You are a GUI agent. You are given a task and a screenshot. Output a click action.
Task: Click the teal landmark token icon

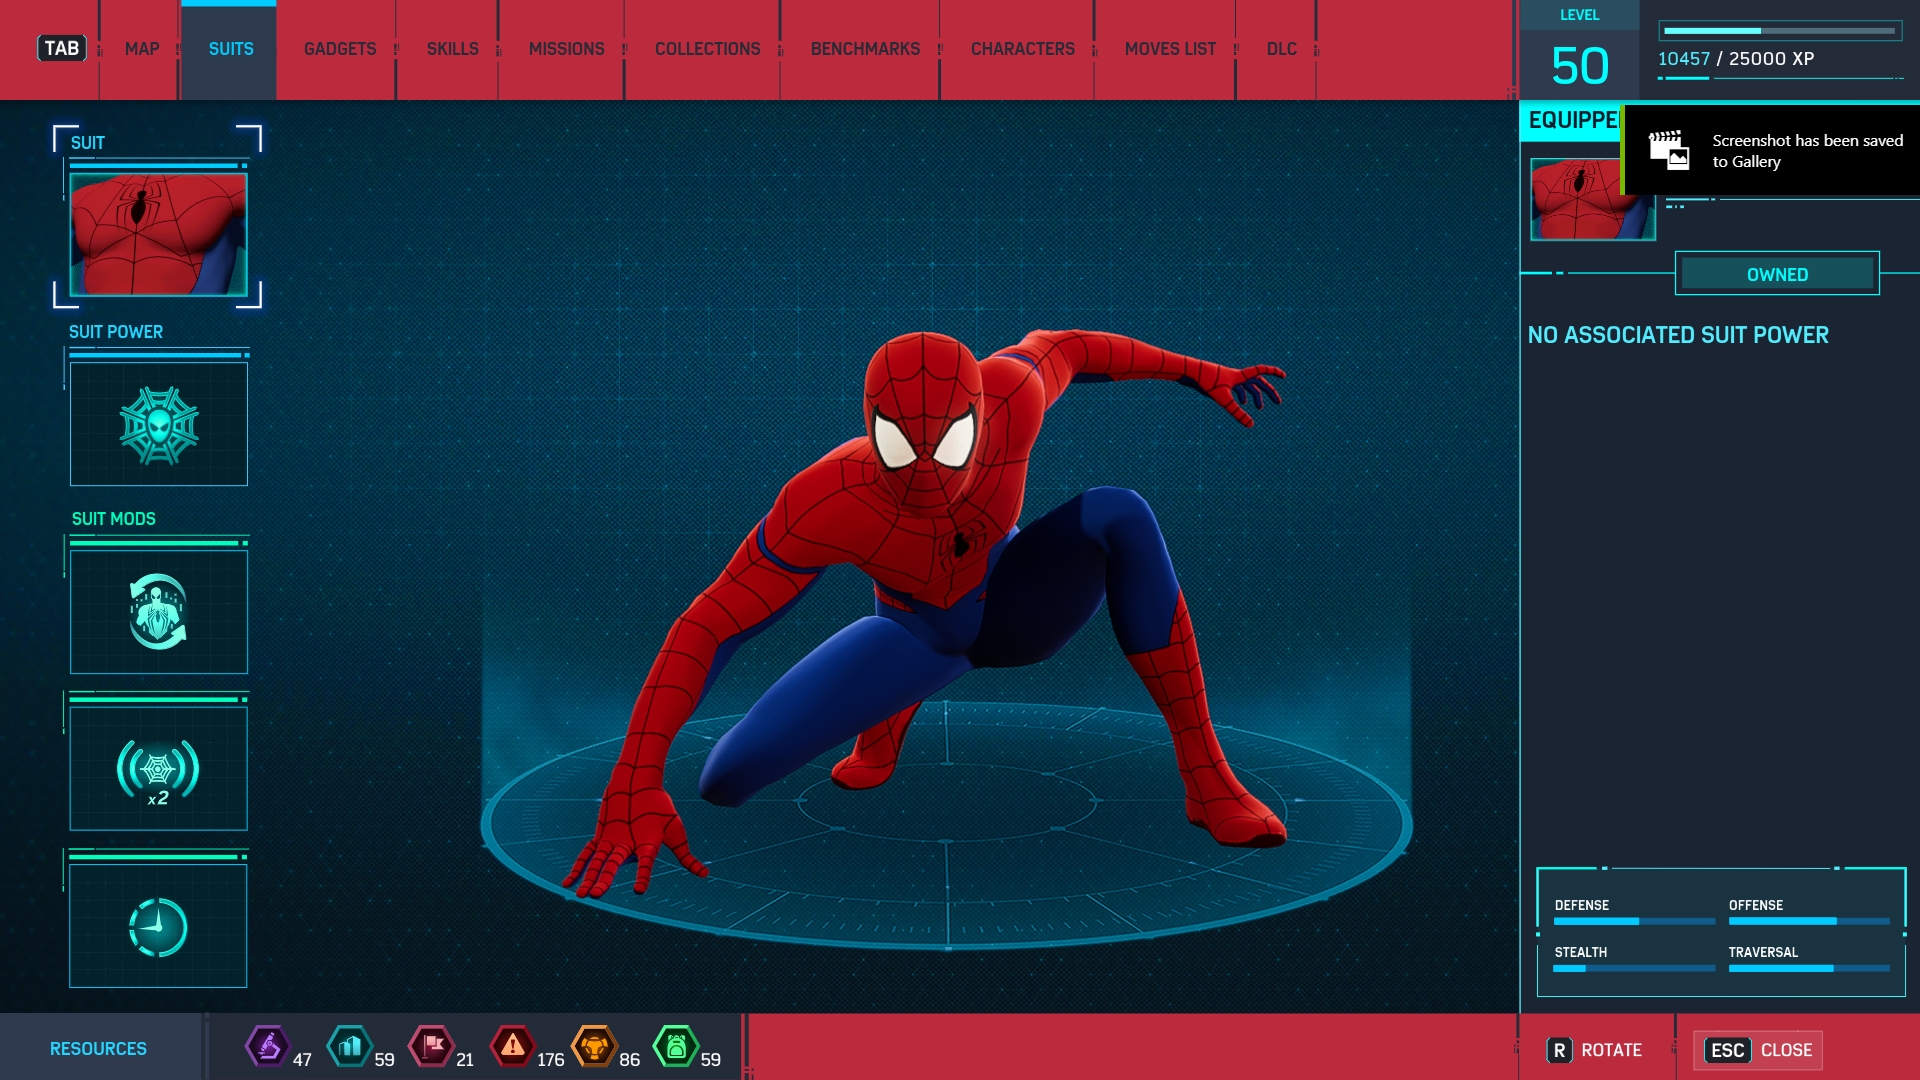coord(349,1047)
